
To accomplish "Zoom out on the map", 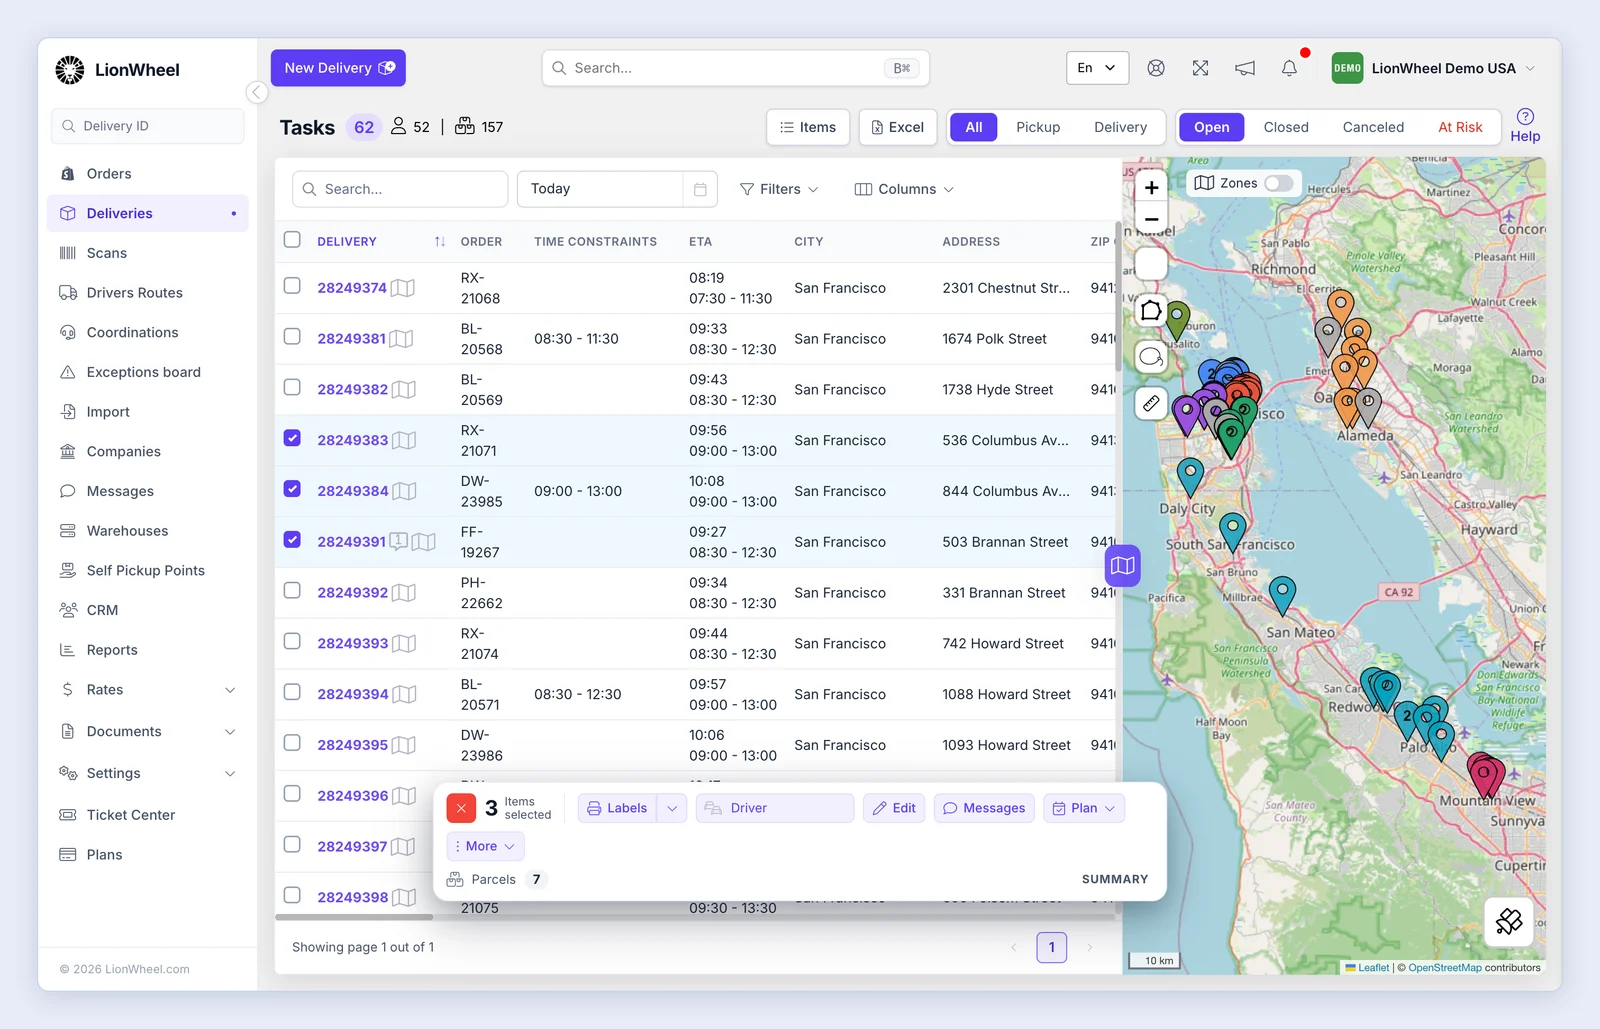I will click(x=1152, y=219).
